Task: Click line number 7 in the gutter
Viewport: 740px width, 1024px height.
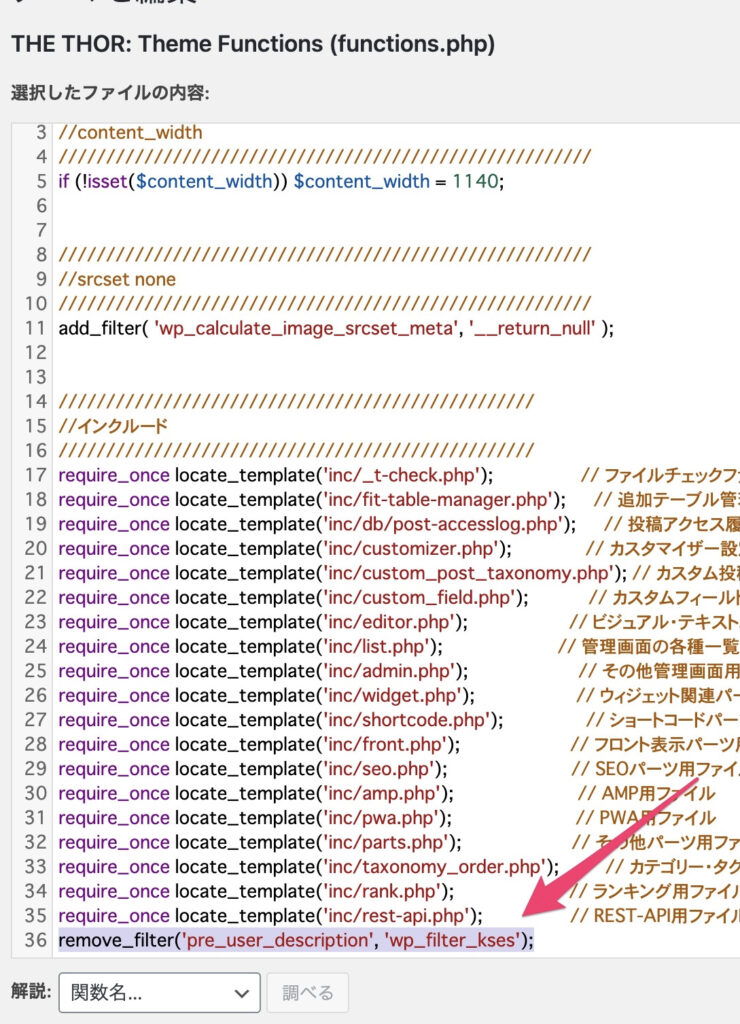Action: pyautogui.click(x=41, y=230)
